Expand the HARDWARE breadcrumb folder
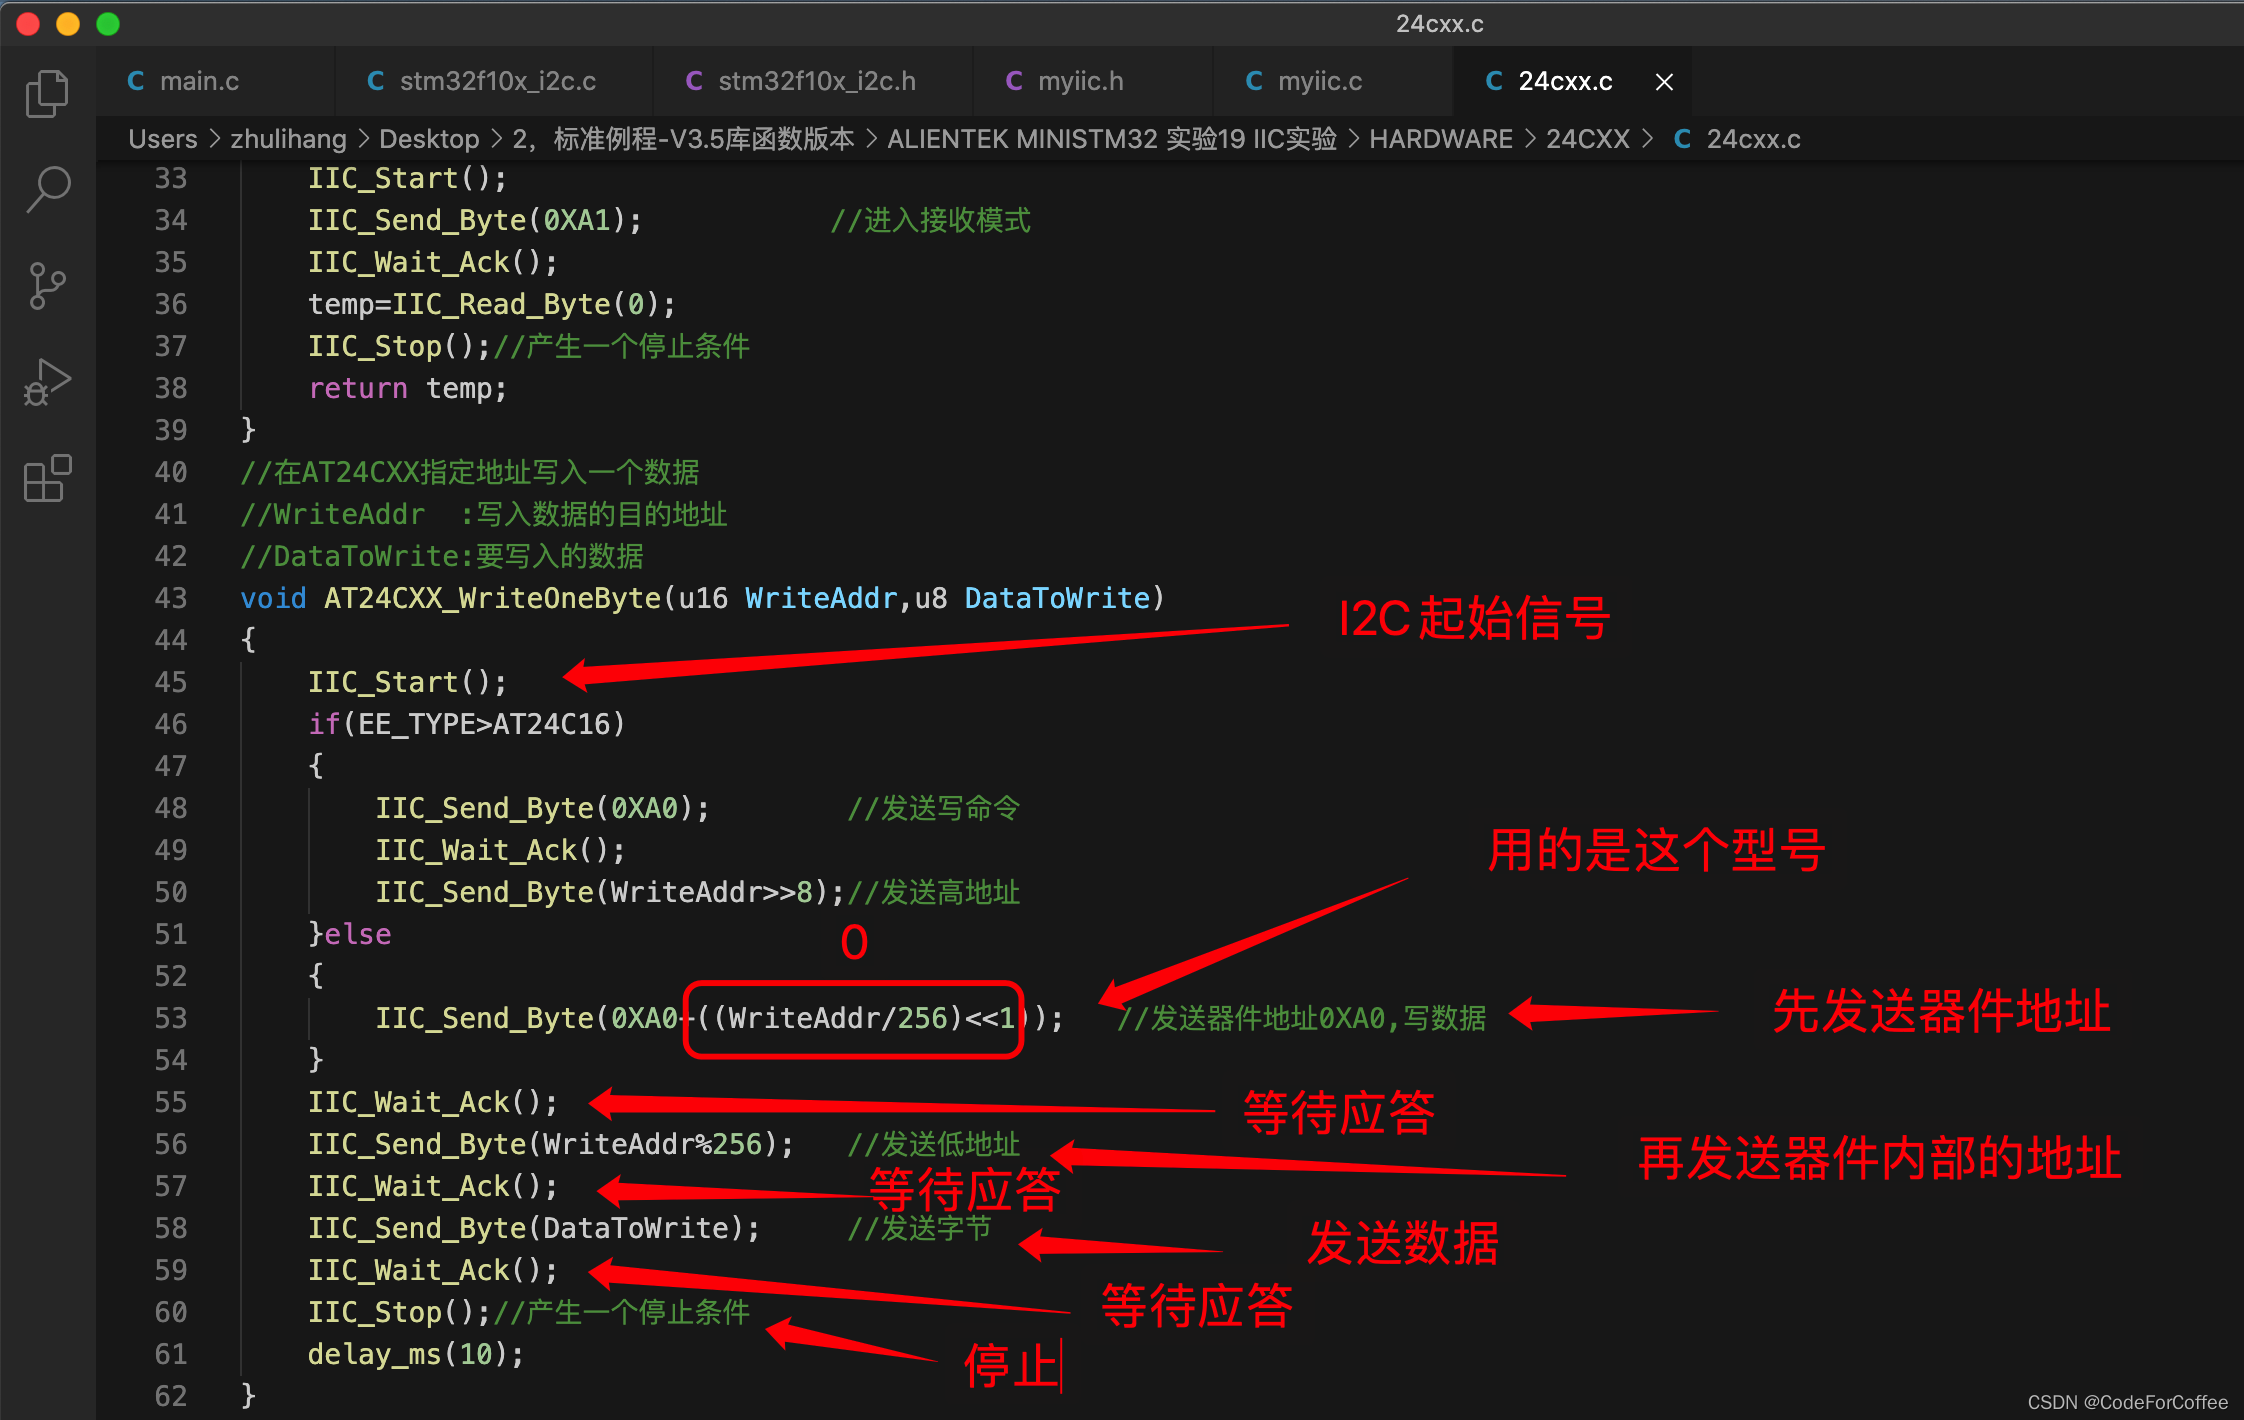2244x1420 pixels. tap(1440, 139)
